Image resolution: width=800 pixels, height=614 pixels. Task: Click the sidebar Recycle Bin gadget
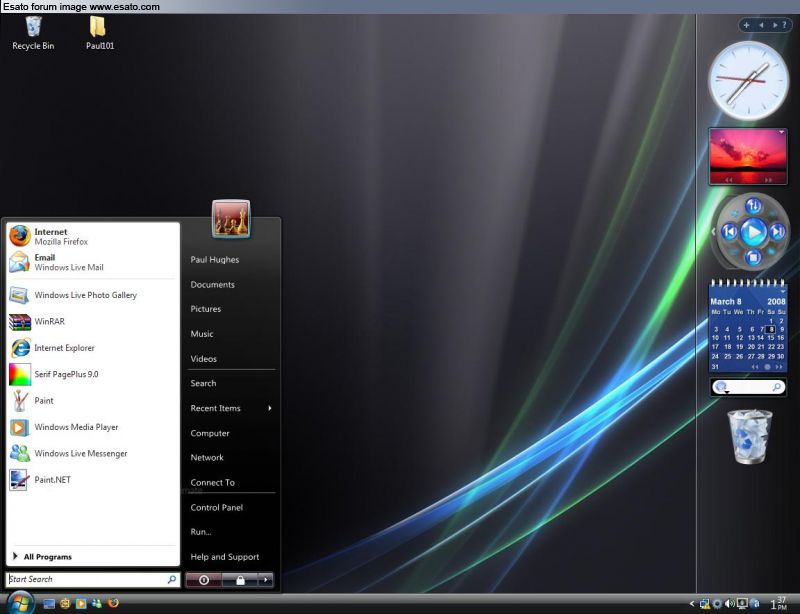[749, 437]
